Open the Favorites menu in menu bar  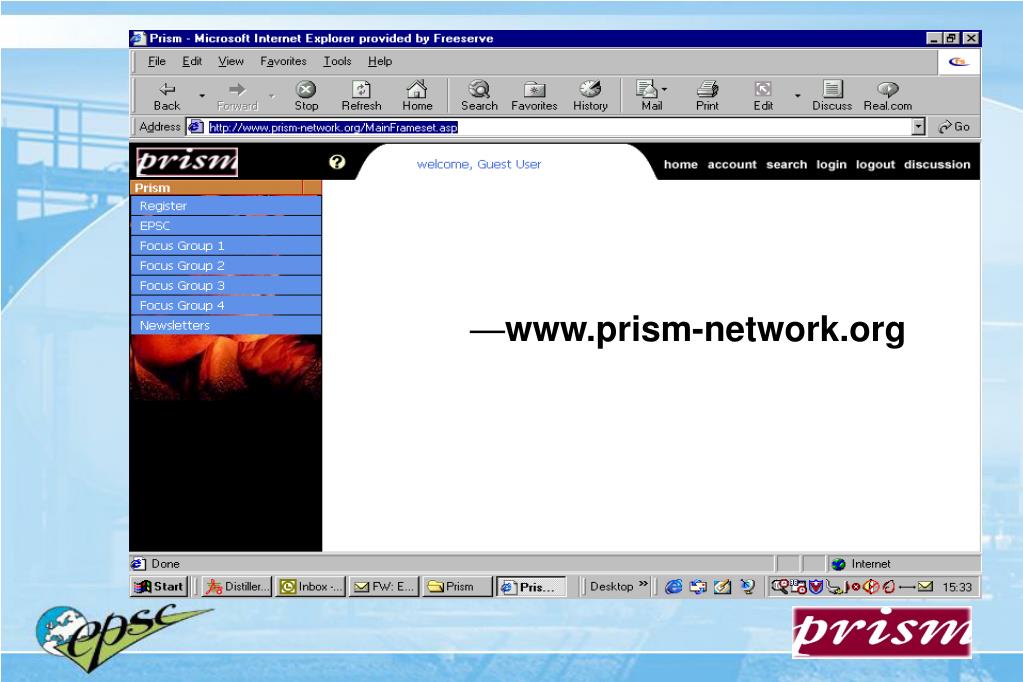tap(283, 61)
